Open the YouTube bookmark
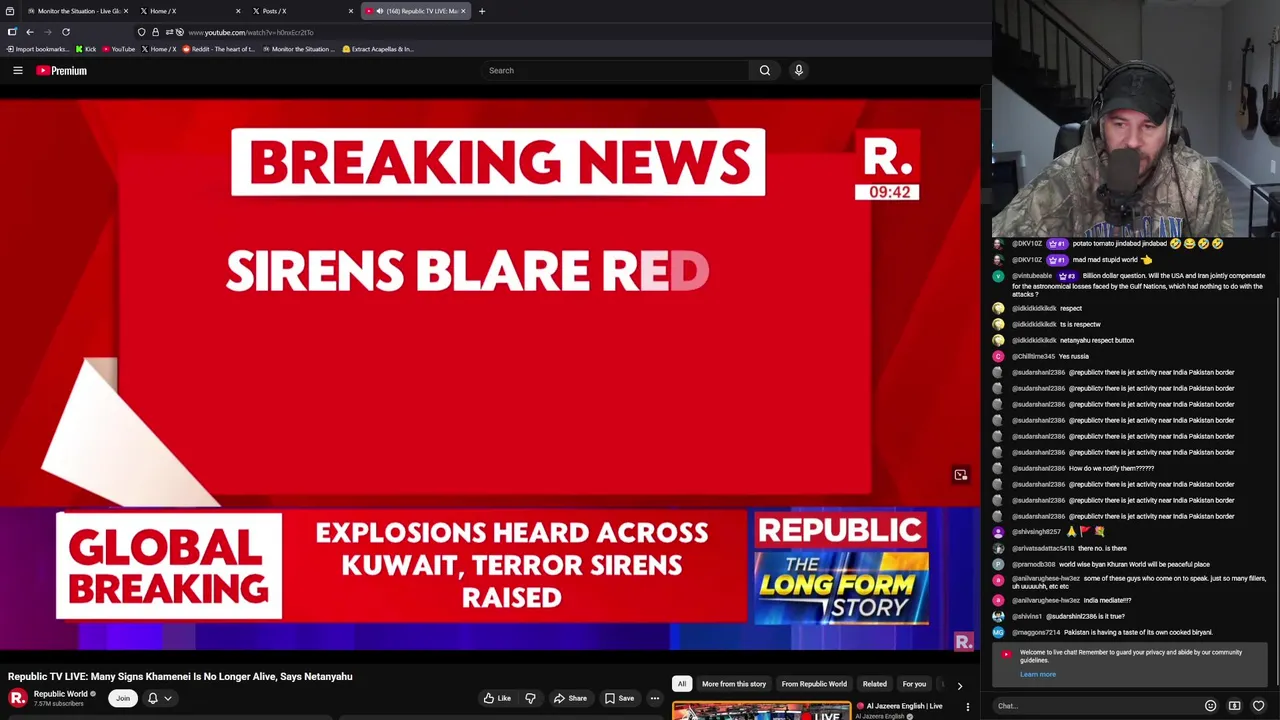 118,49
